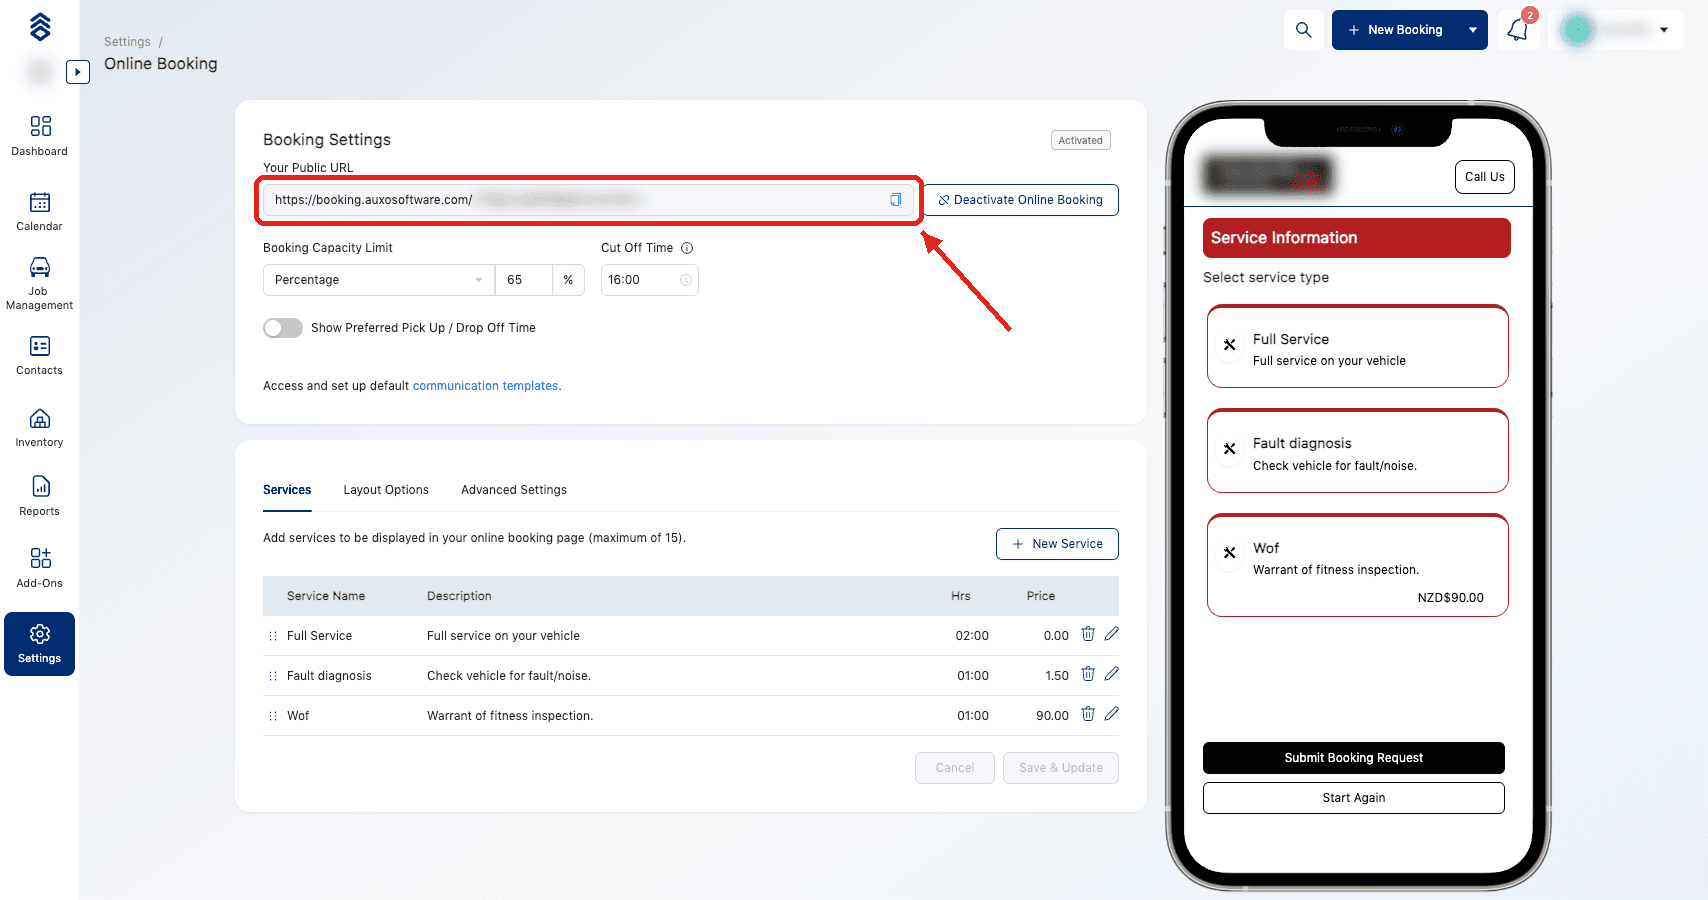The image size is (1708, 900).
Task: Open Add-Ons in the sidebar
Action: coord(40,568)
